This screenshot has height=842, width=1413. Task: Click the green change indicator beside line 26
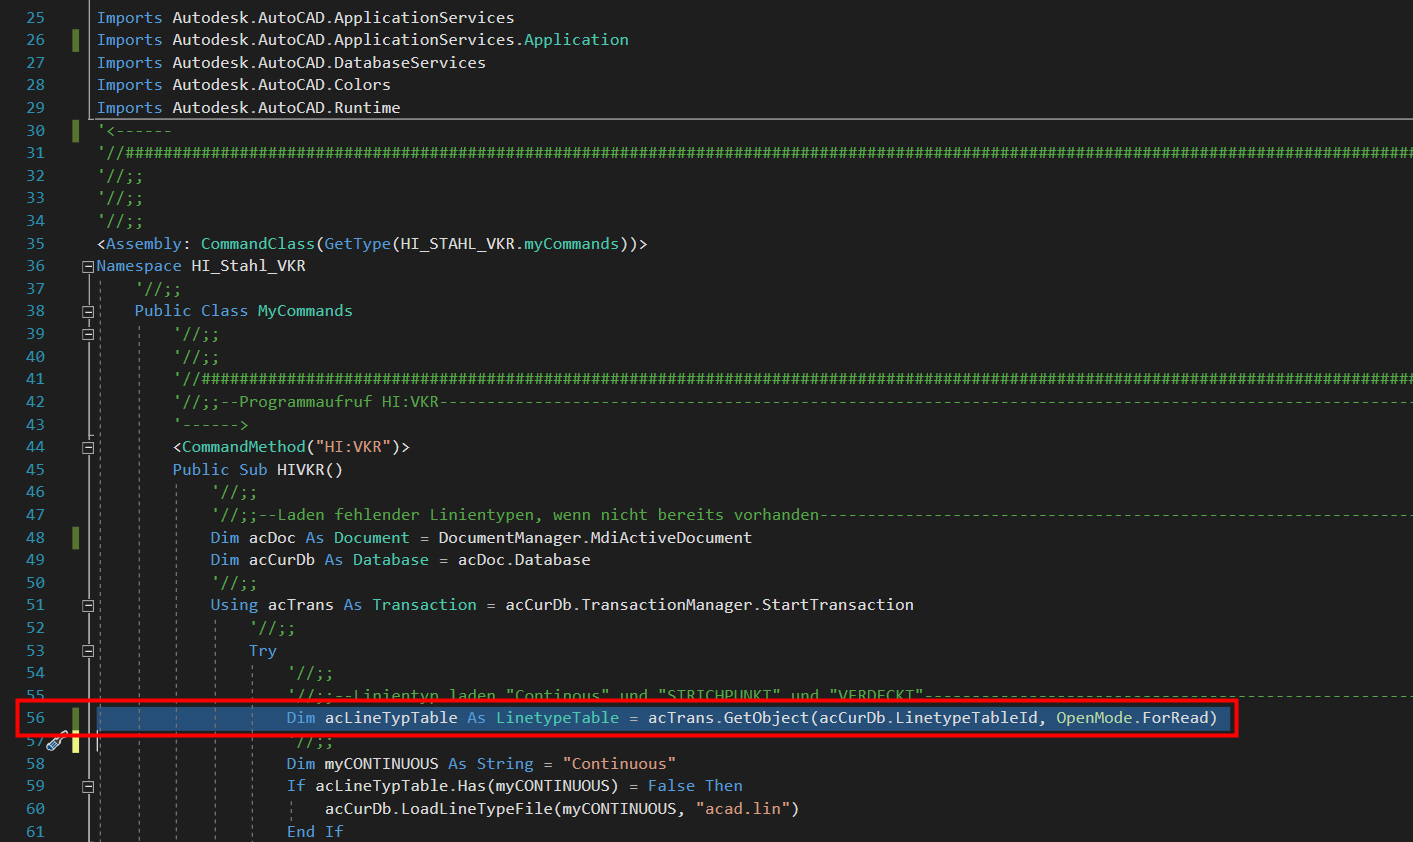click(x=75, y=39)
